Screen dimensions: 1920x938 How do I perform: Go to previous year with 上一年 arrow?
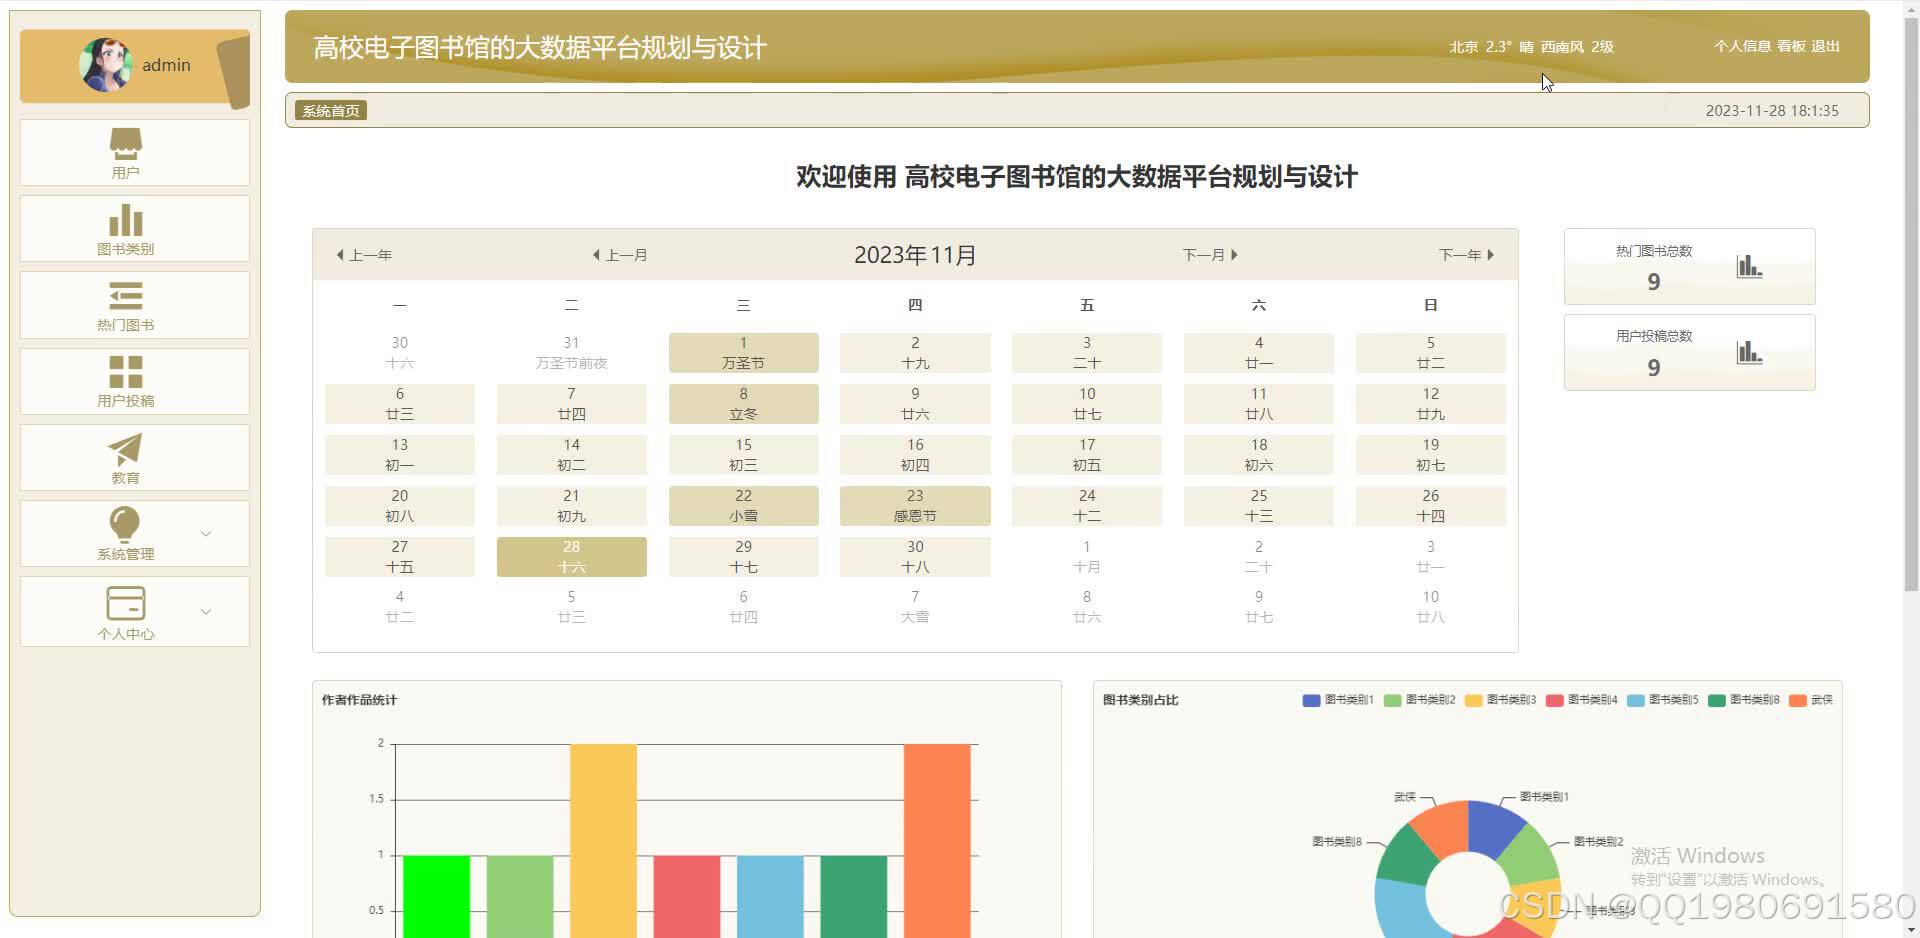(364, 255)
